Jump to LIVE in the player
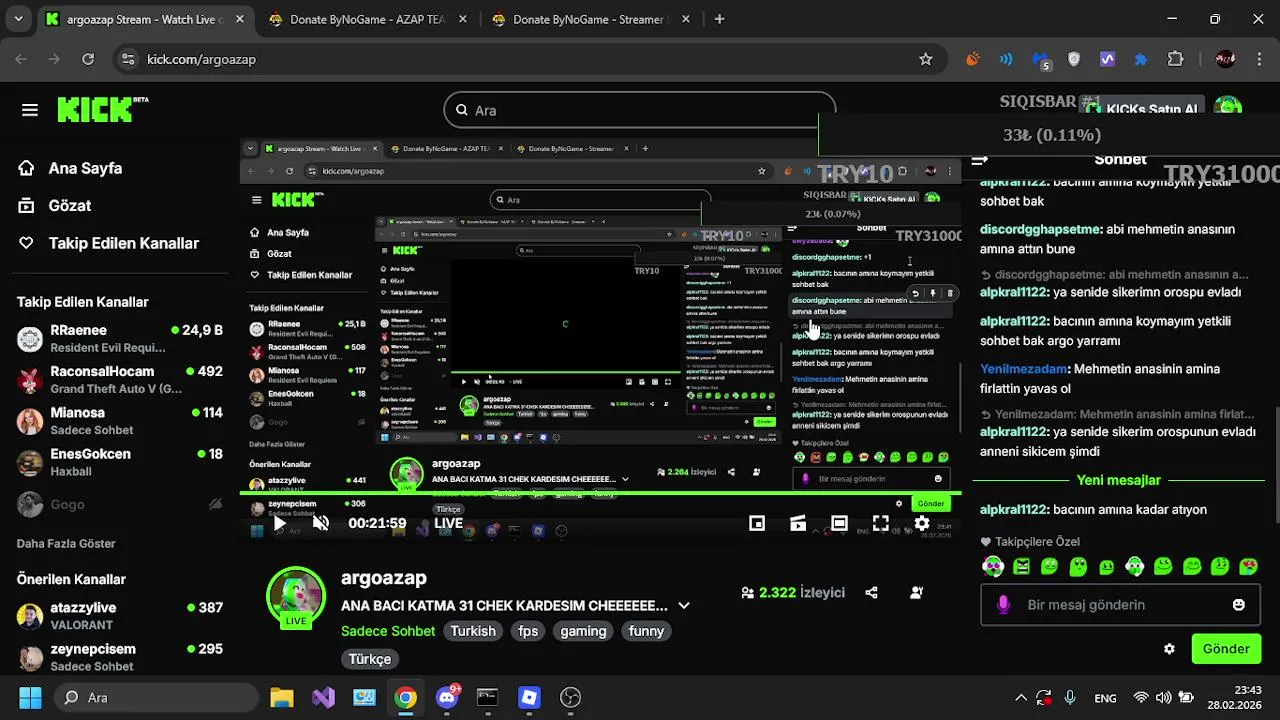Screen dimensions: 1280x720 [x=448, y=523]
